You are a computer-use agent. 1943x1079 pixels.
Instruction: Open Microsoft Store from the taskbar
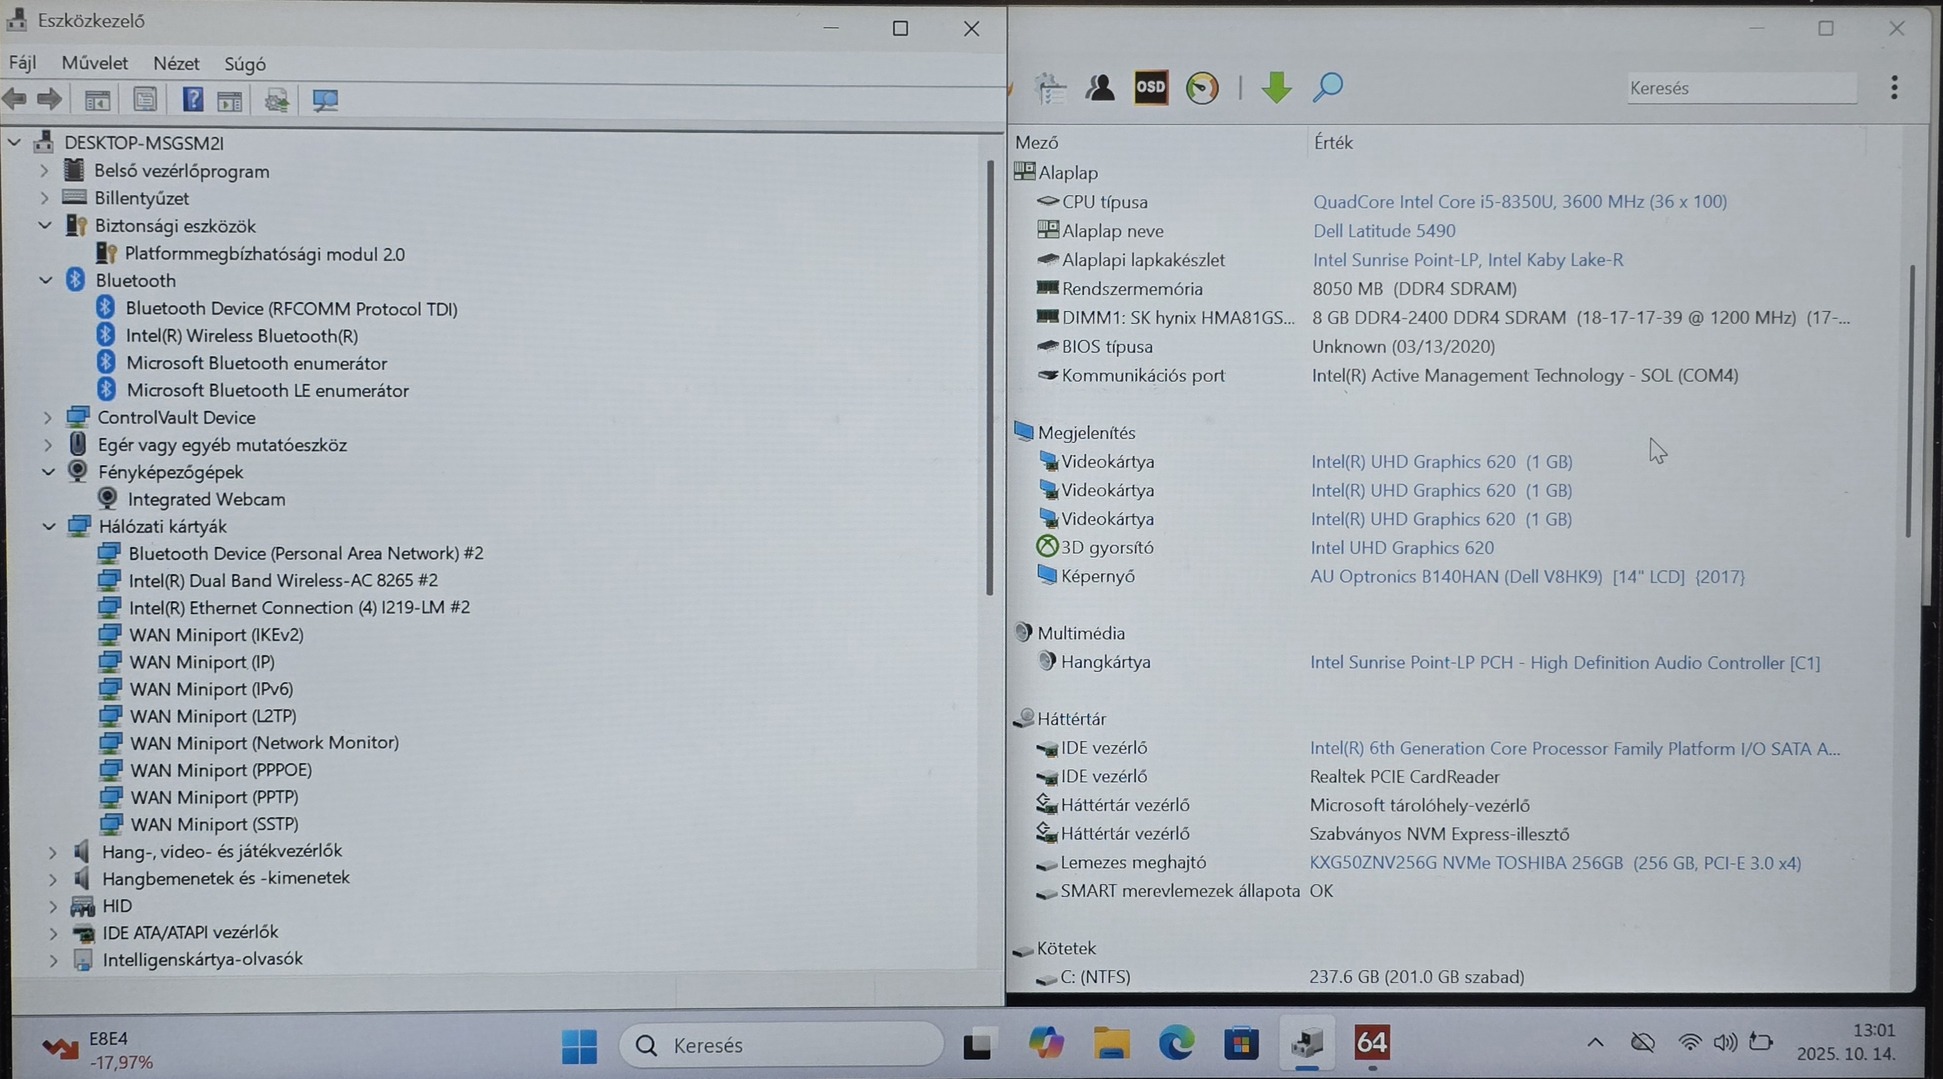coord(1241,1044)
